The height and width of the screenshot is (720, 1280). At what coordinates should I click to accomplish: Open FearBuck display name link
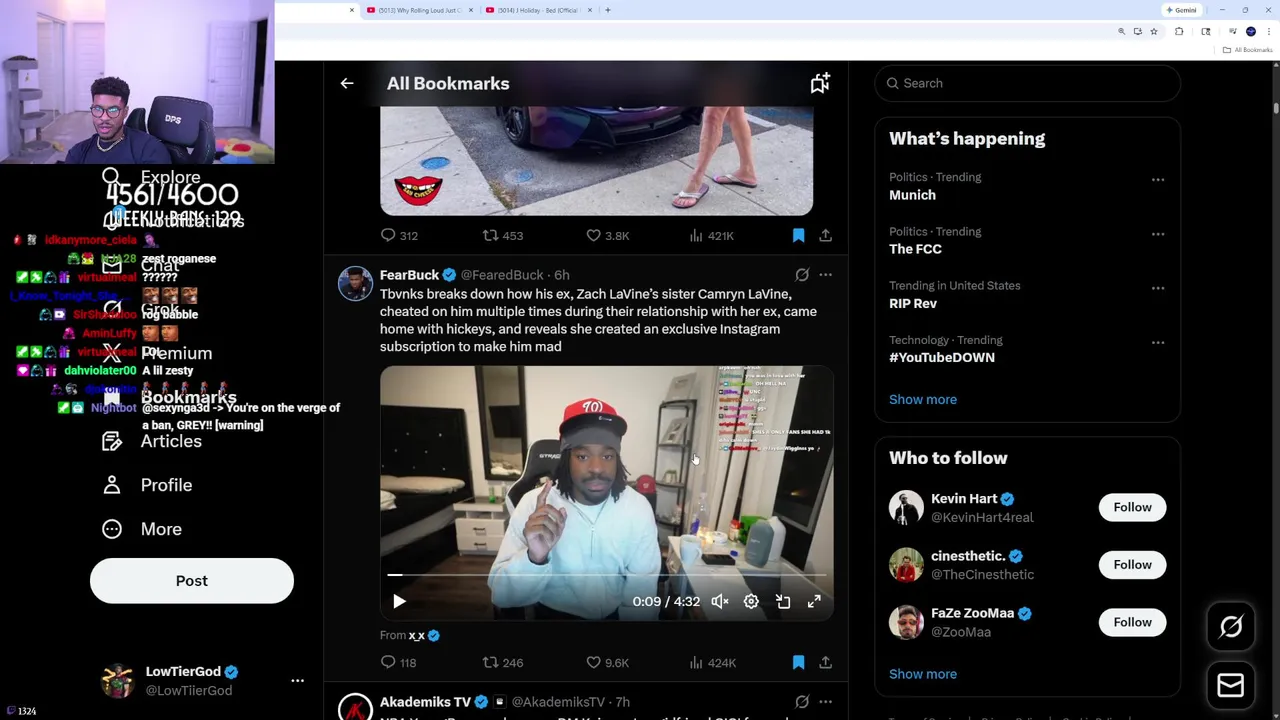[x=409, y=275]
